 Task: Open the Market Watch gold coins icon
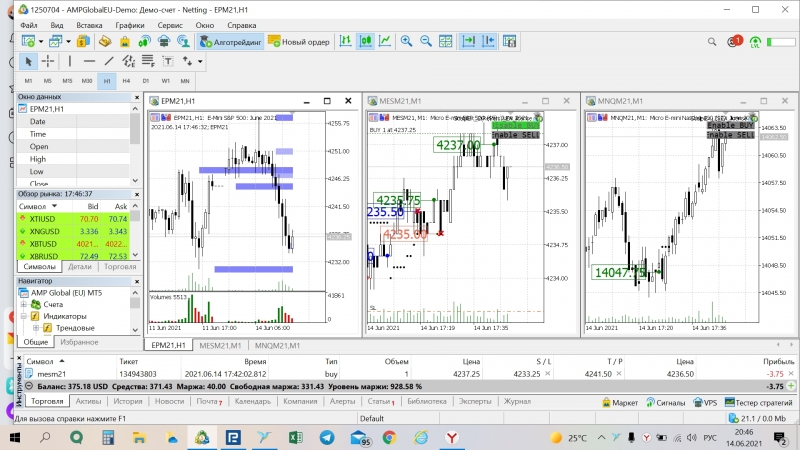(x=105, y=42)
